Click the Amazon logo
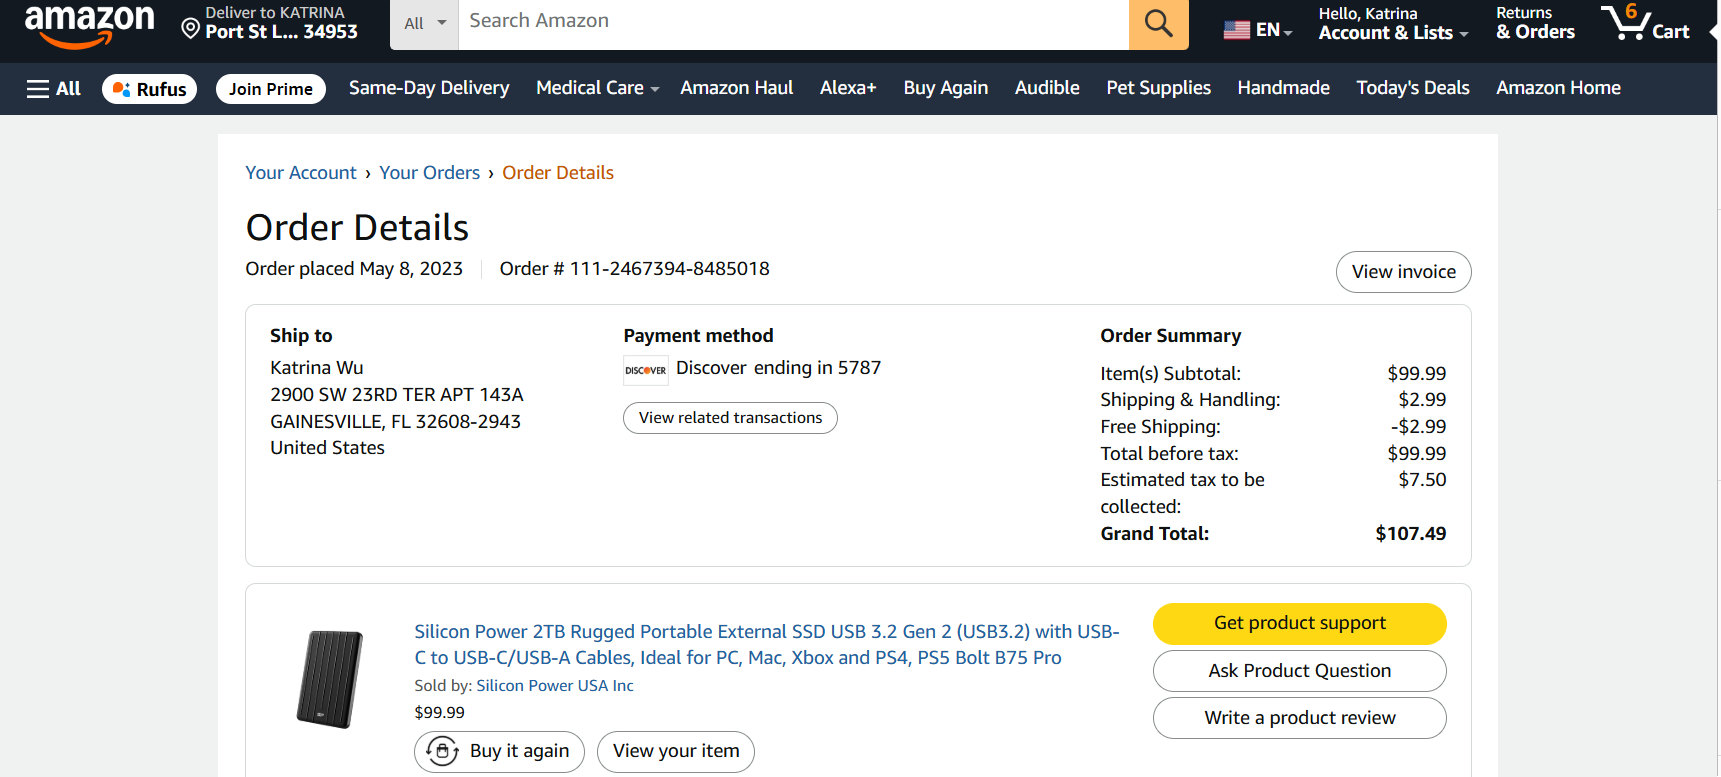The height and width of the screenshot is (777, 1721). 89,24
